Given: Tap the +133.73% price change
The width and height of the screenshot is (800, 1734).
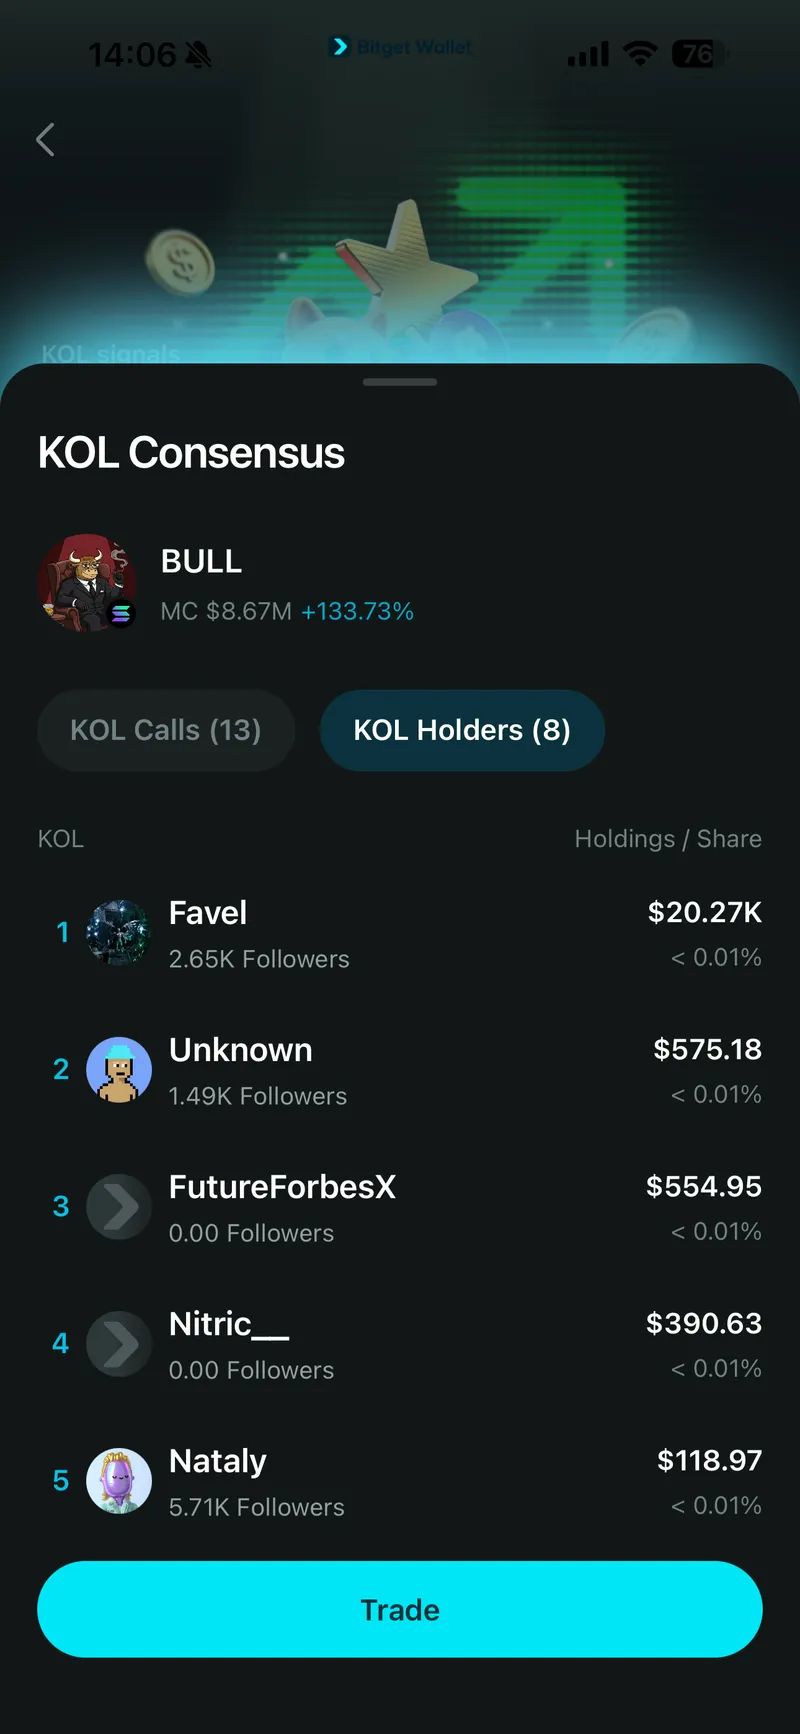Looking at the screenshot, I should point(357,611).
